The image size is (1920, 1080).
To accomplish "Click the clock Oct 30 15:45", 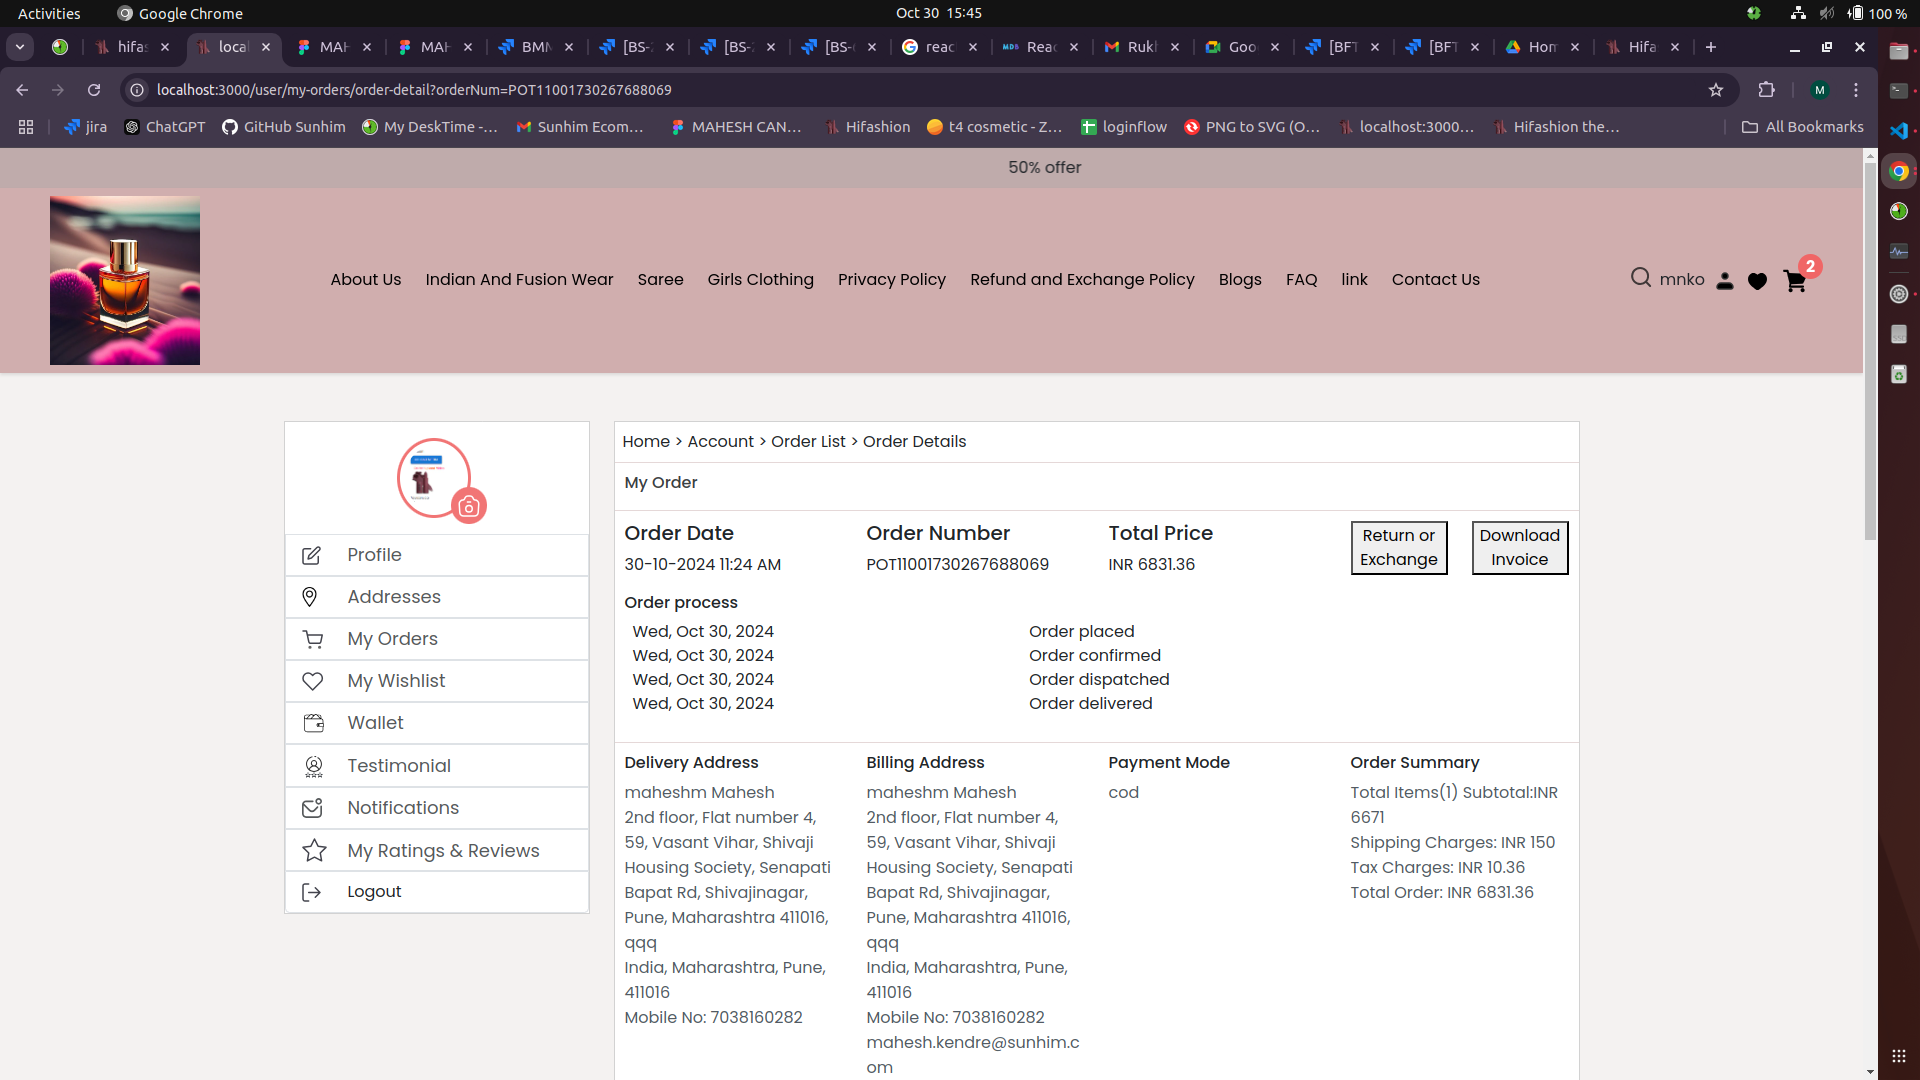I will pos(939,13).
